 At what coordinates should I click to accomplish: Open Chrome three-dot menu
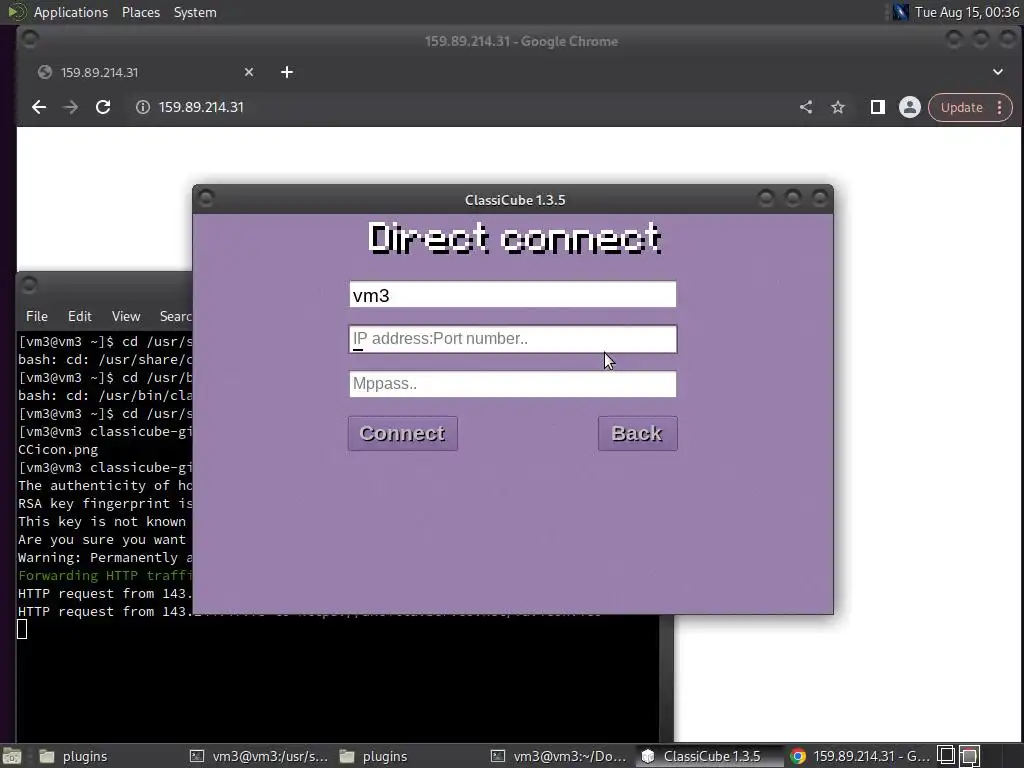(1000, 108)
